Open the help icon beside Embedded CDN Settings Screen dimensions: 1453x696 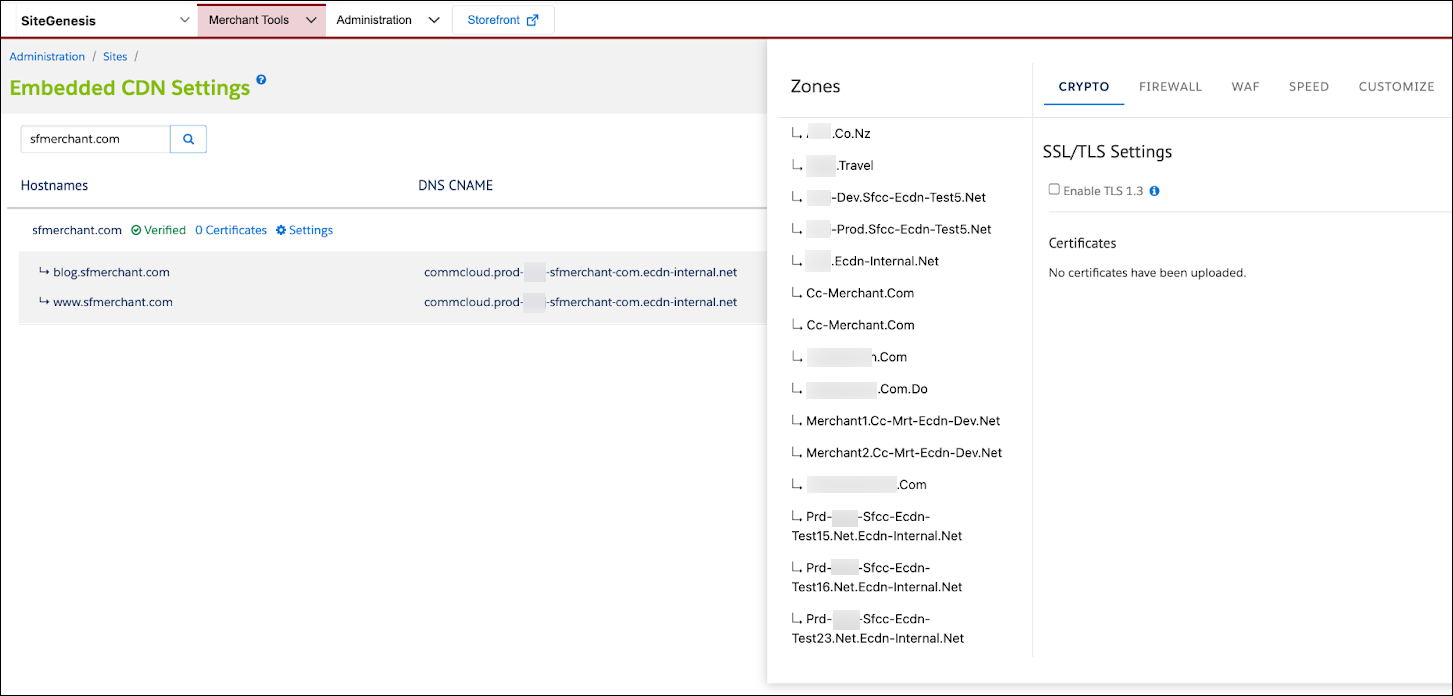[261, 81]
